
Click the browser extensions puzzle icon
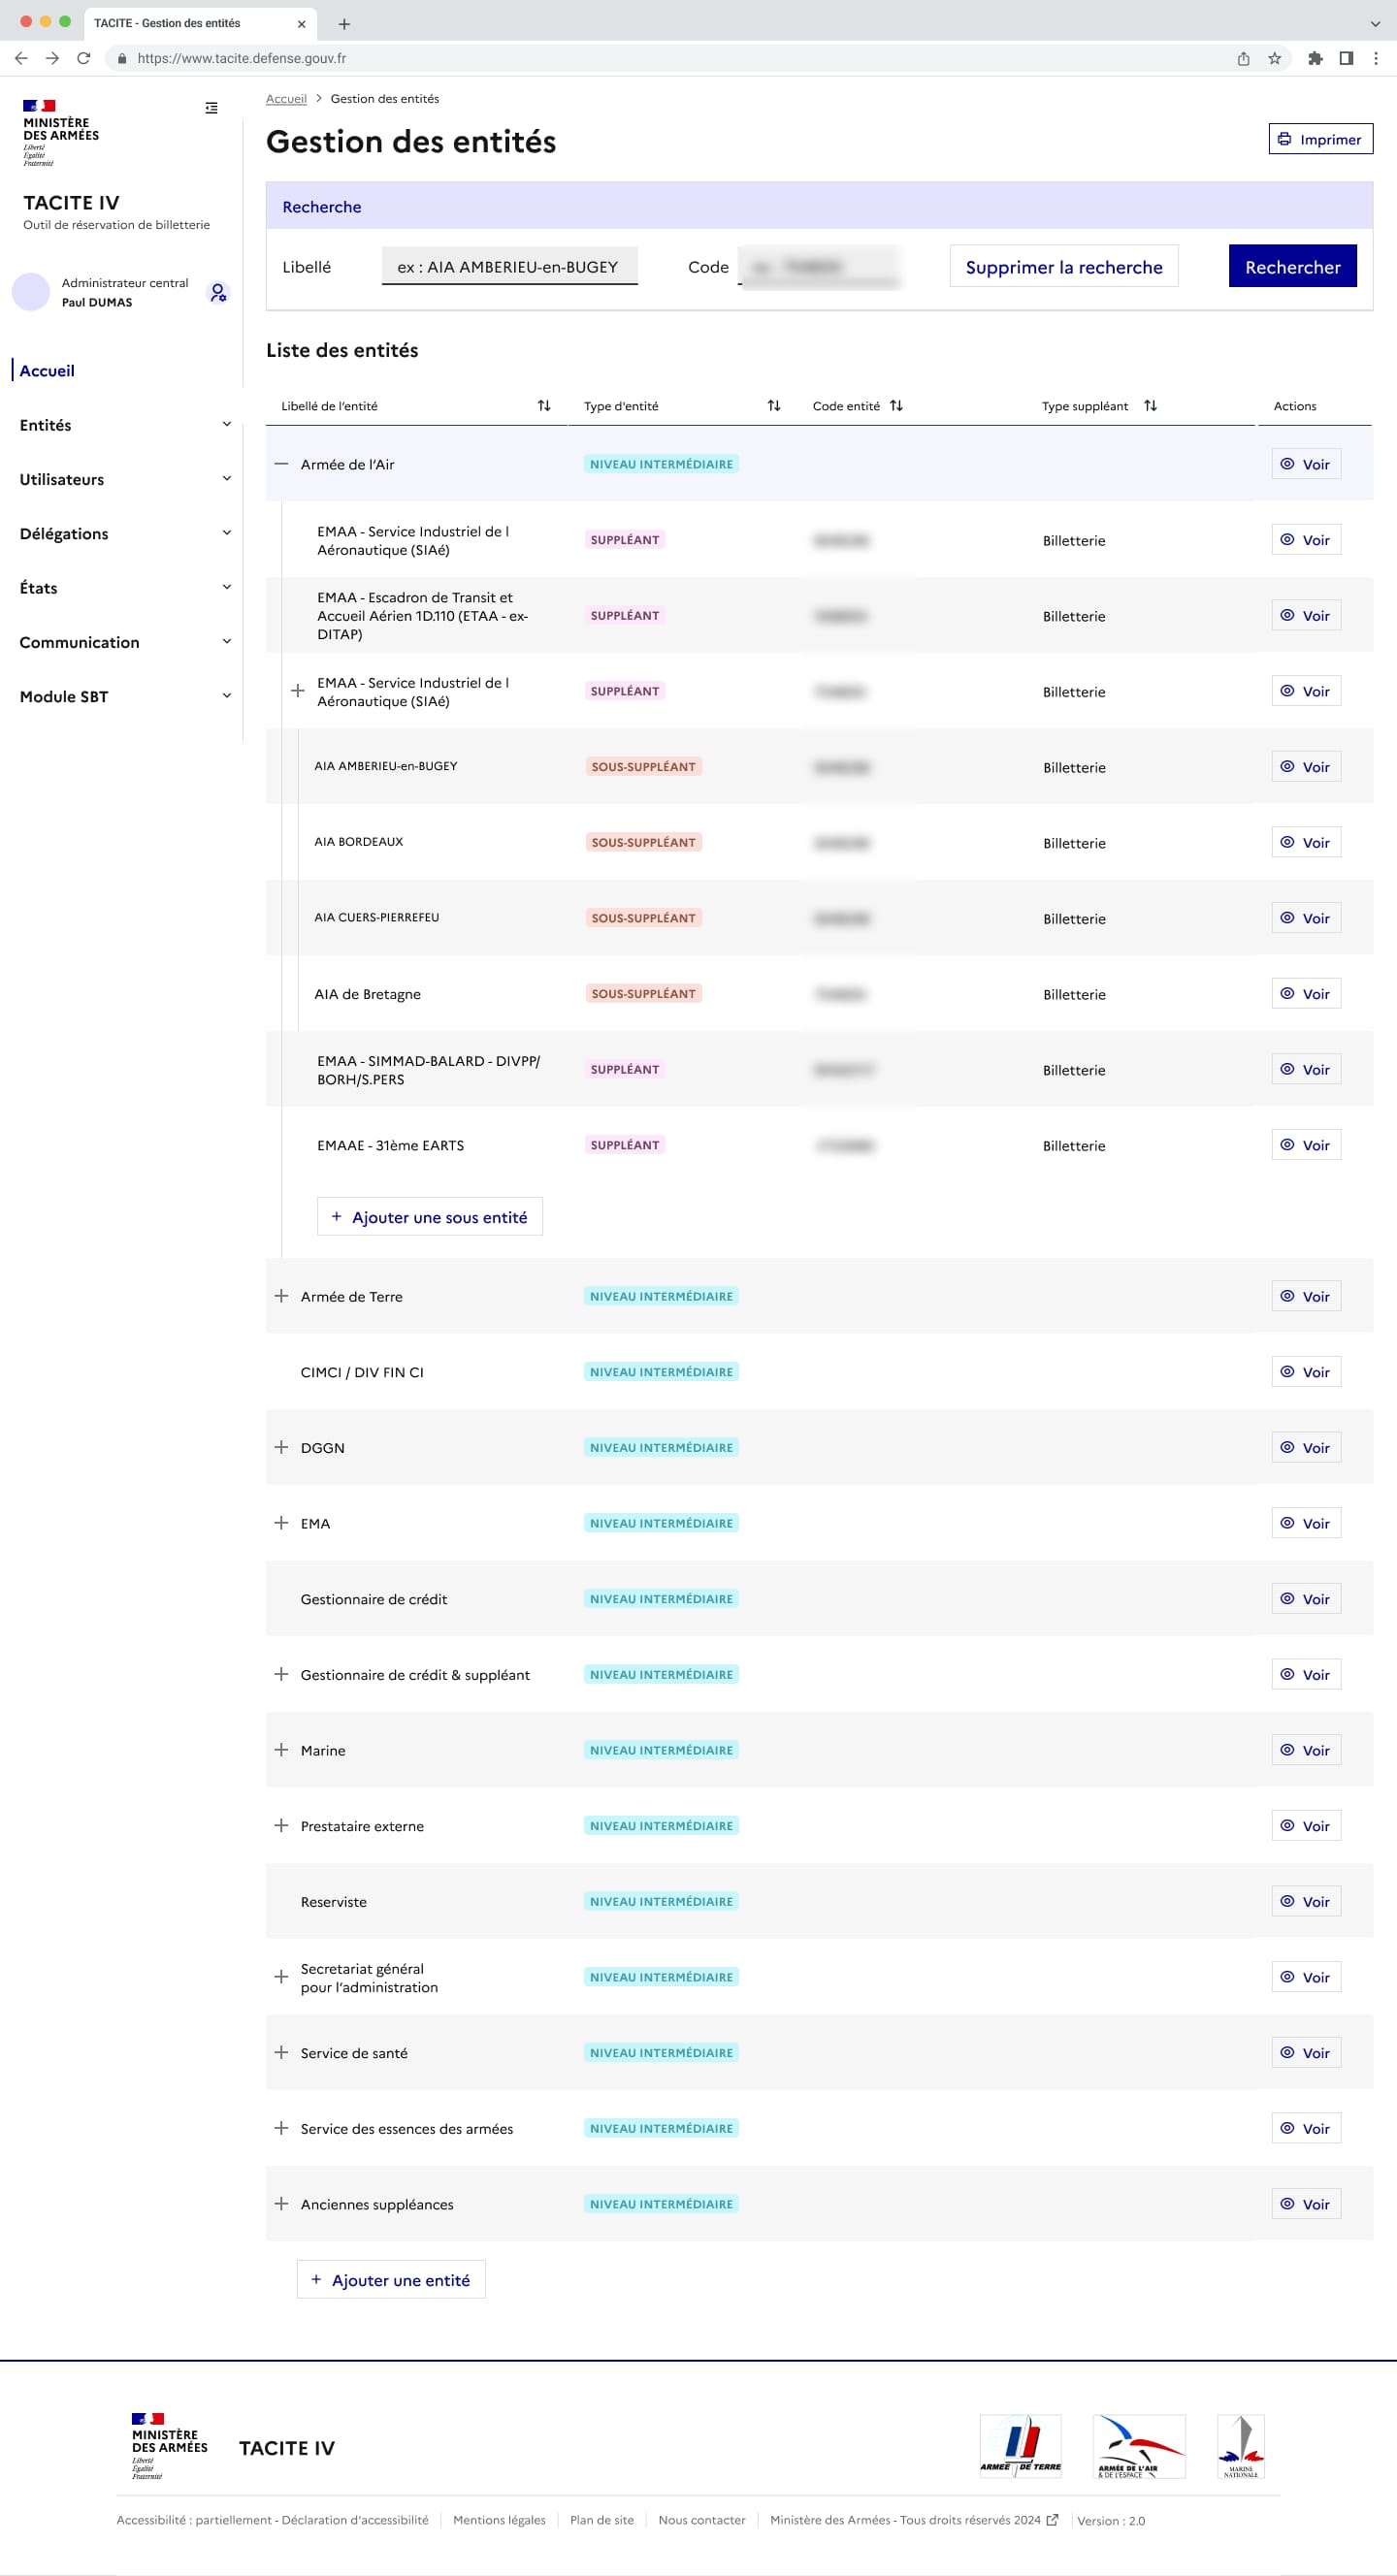[x=1315, y=58]
